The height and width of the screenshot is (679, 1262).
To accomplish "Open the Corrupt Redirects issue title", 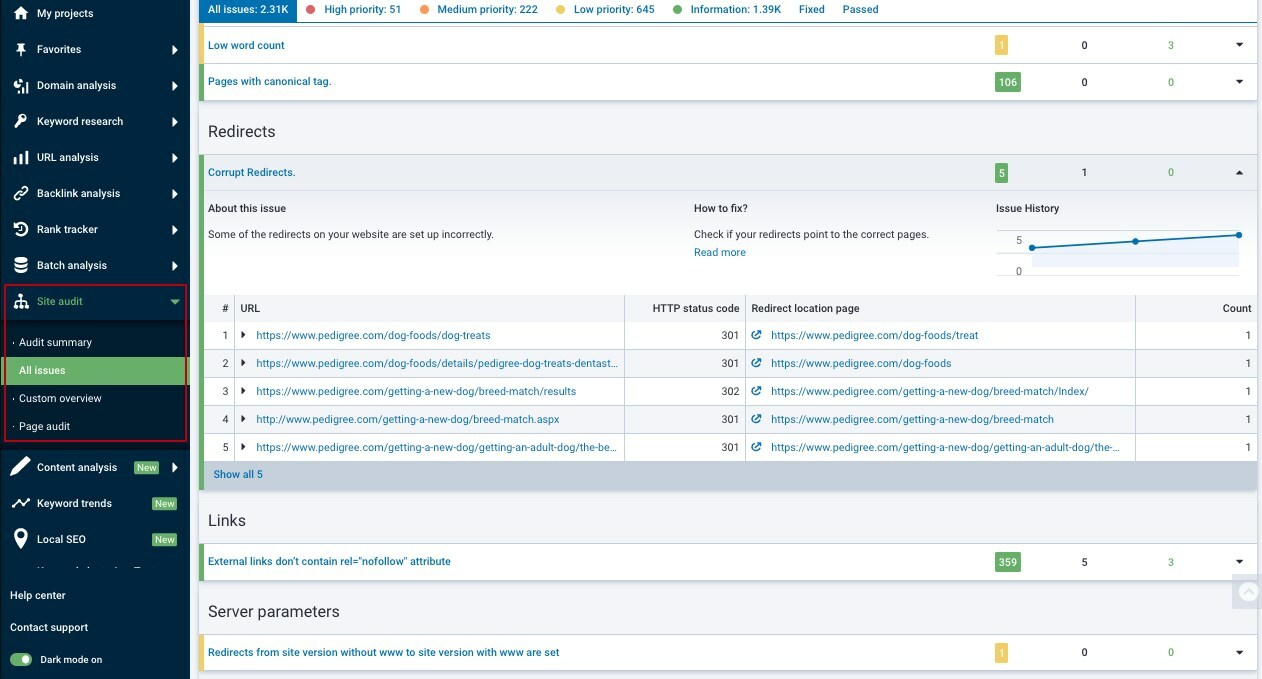I will (x=252, y=172).
